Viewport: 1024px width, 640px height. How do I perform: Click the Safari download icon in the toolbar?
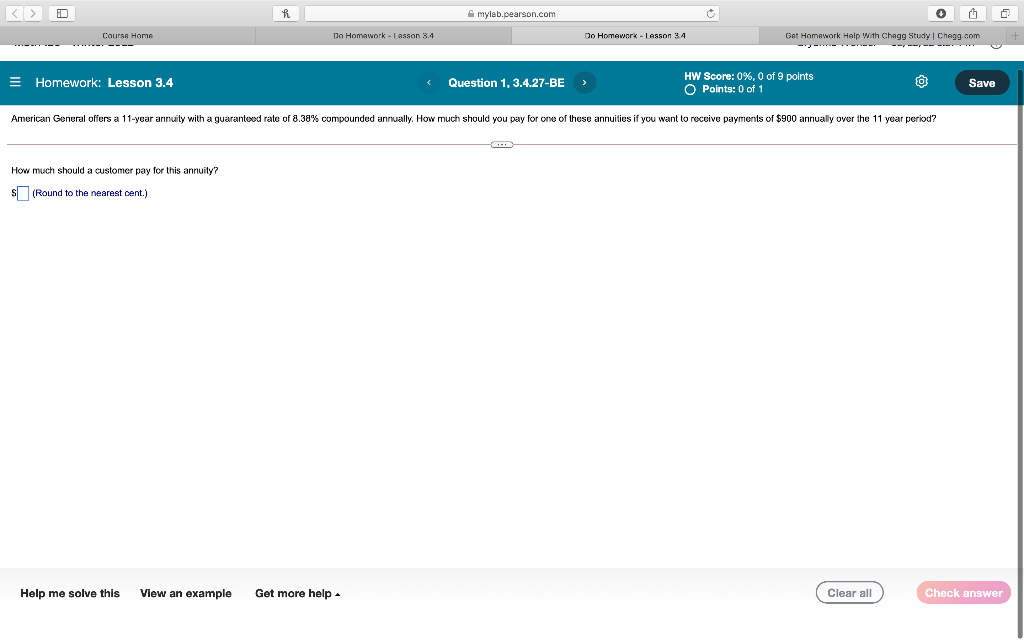pos(941,14)
